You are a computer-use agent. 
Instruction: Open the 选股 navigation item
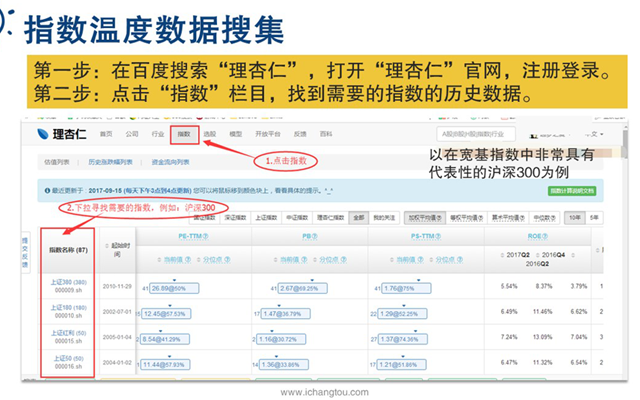210,134
